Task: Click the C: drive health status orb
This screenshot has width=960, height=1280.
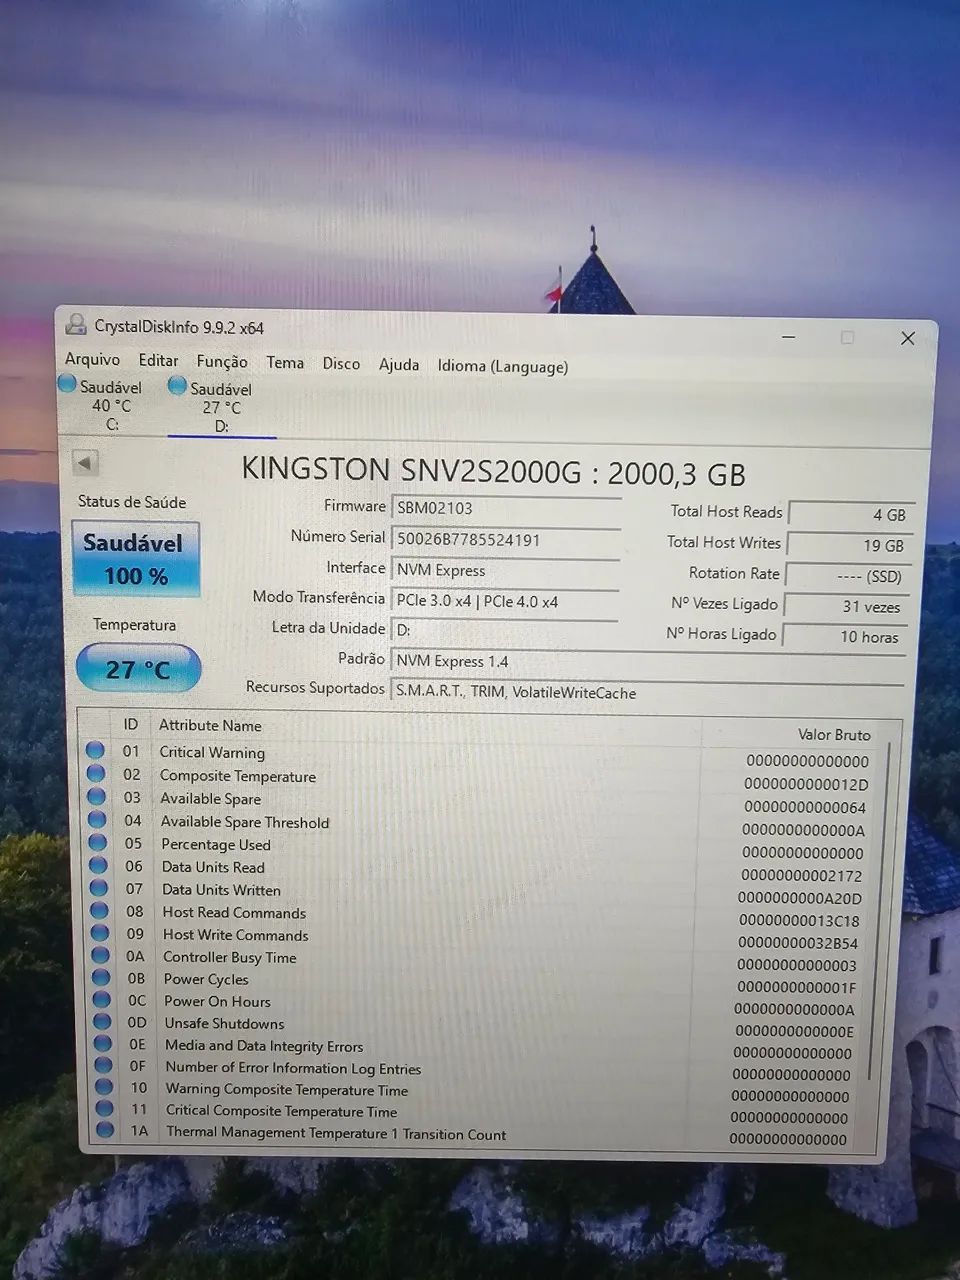Action: [67, 383]
